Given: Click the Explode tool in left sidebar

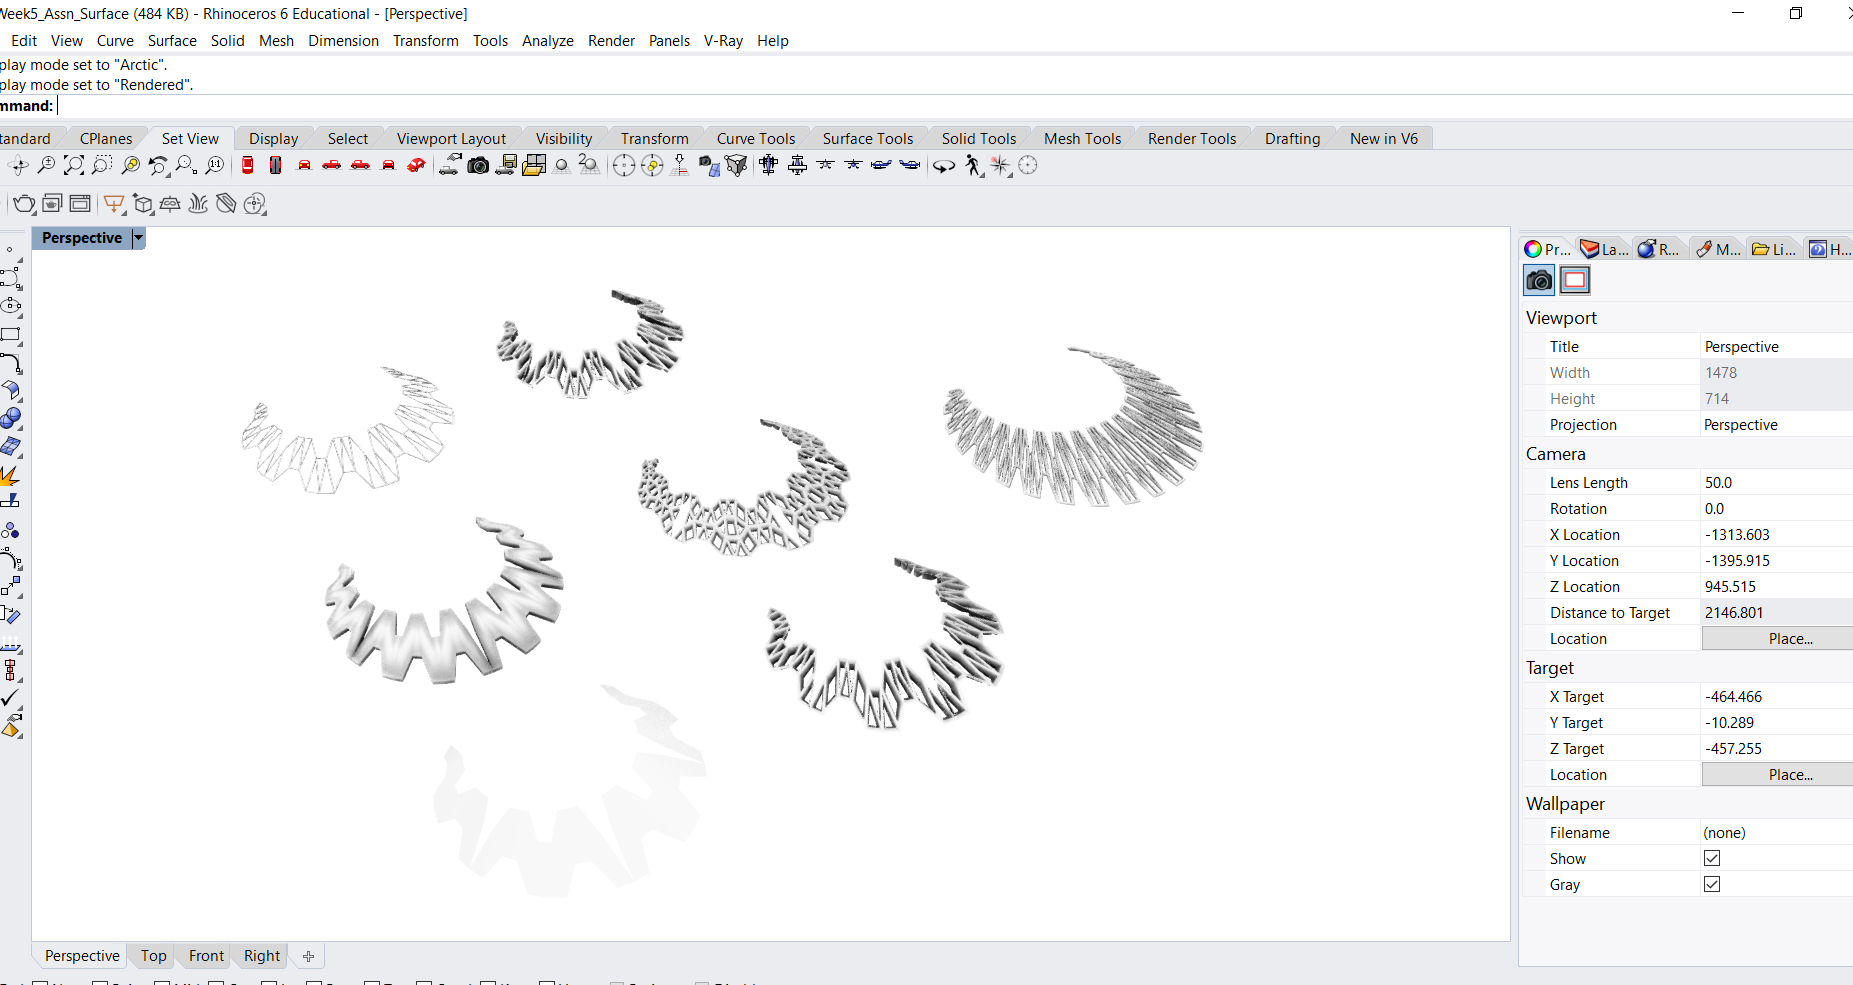Looking at the screenshot, I should coord(11,475).
